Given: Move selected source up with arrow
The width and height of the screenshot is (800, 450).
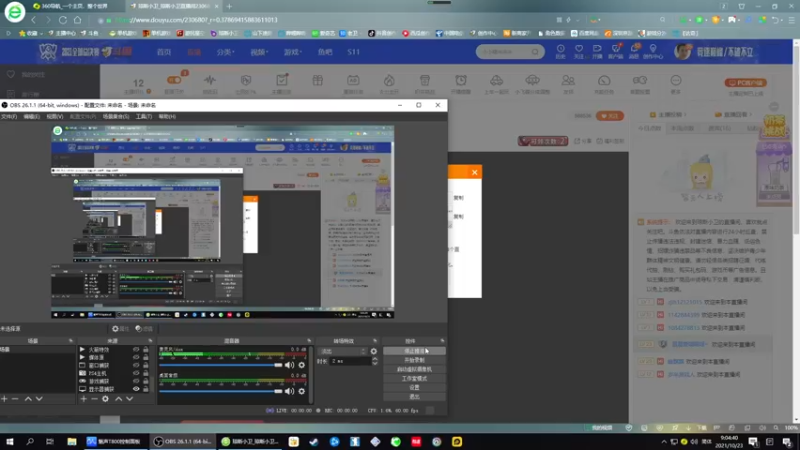Looking at the screenshot, I should click(118, 398).
